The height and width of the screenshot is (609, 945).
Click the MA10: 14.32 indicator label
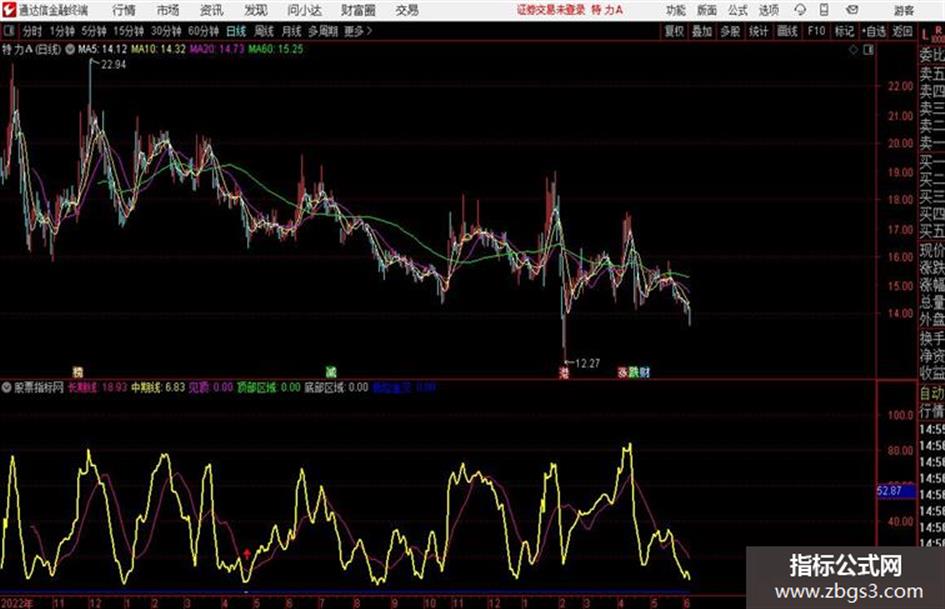(x=159, y=49)
